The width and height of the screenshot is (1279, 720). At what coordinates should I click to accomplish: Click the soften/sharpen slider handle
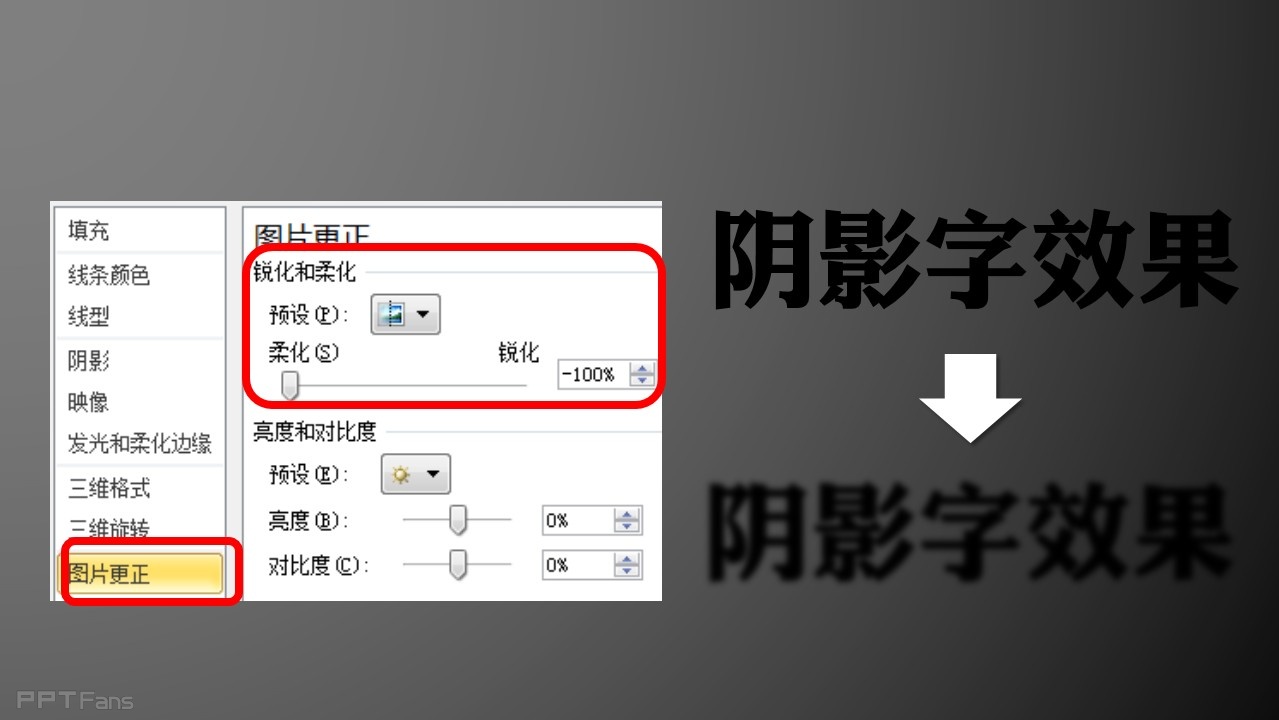coord(290,384)
